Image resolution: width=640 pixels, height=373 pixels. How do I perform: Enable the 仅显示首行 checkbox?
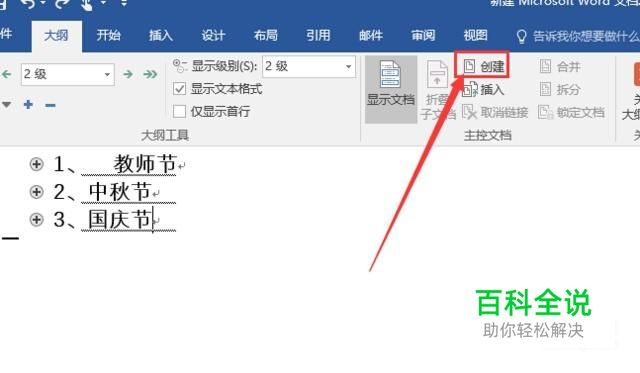(179, 111)
